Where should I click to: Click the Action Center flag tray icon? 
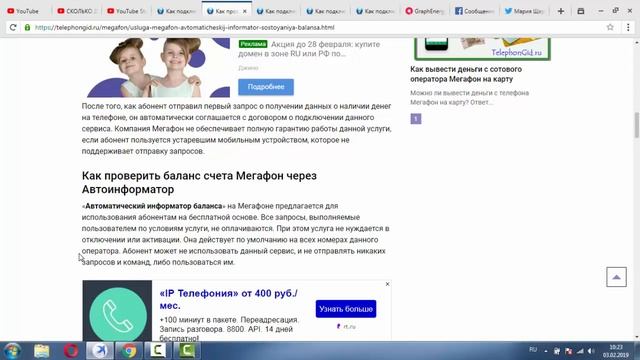click(x=569, y=351)
